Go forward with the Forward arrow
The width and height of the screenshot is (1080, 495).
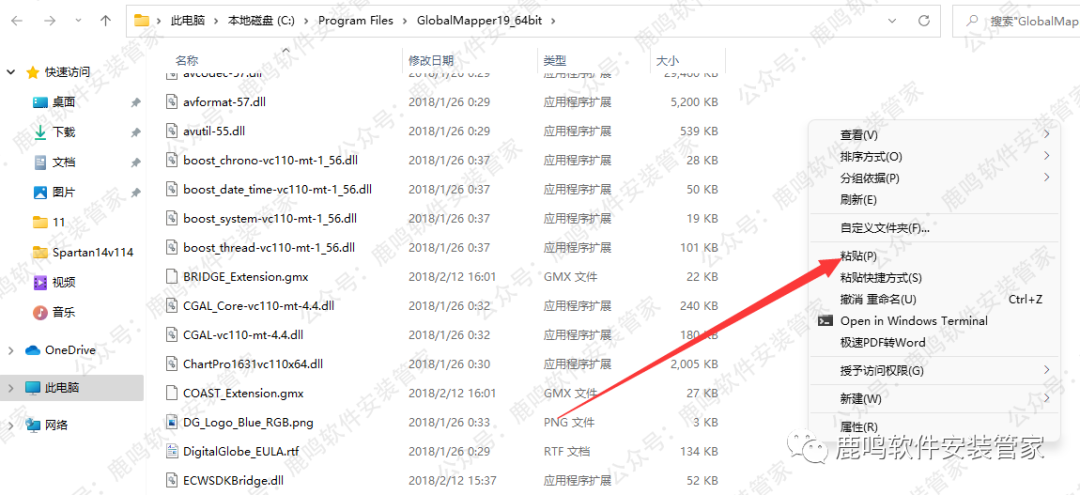point(49,21)
